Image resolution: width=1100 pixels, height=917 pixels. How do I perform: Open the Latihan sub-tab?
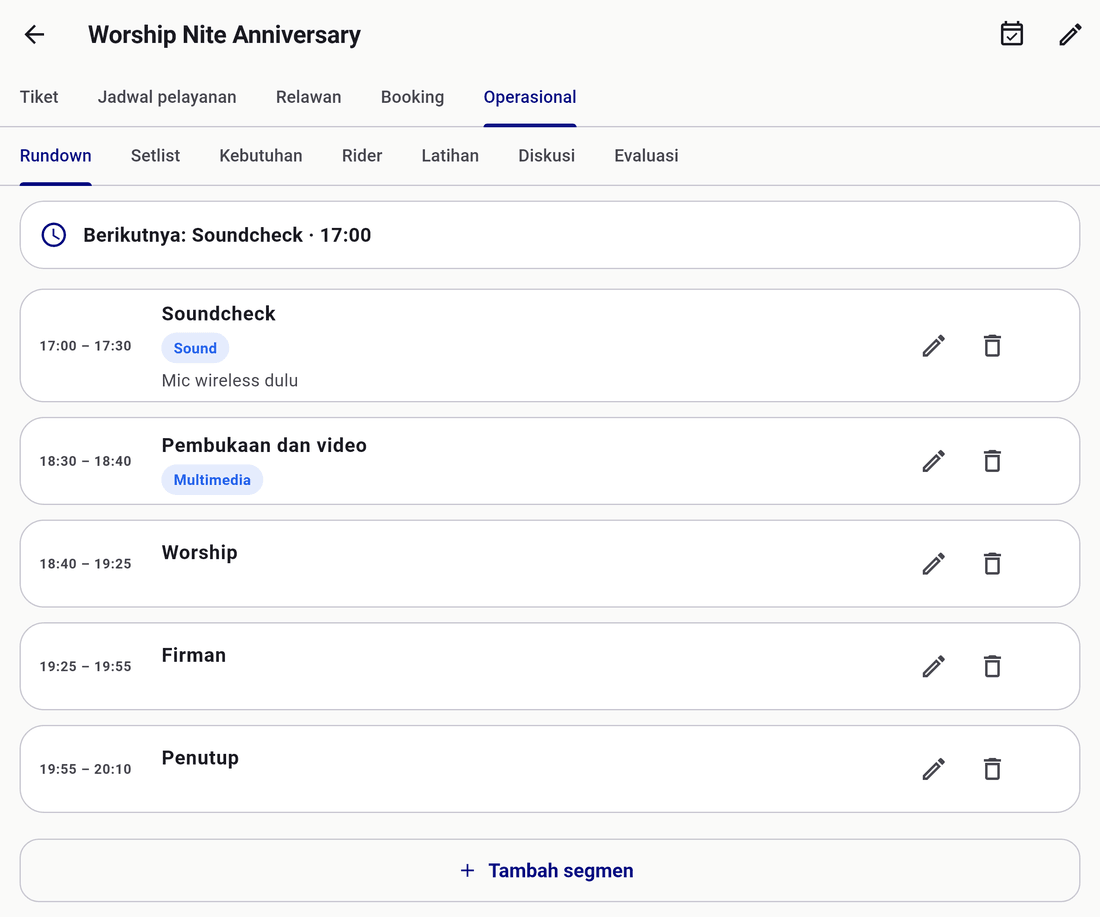450,156
